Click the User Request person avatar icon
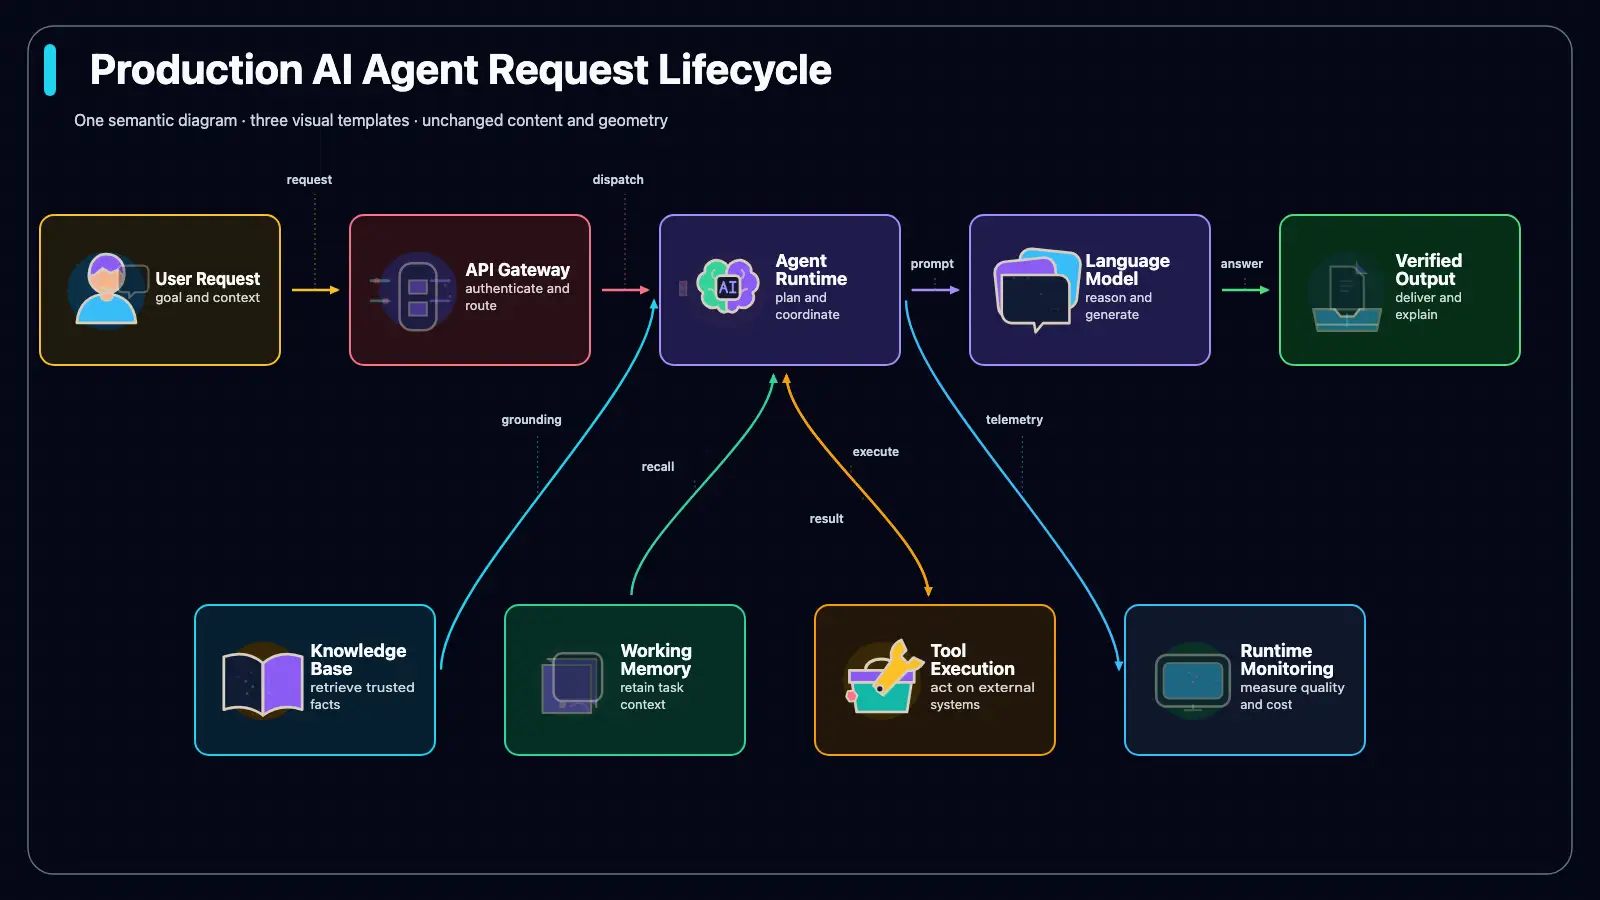 click(108, 290)
